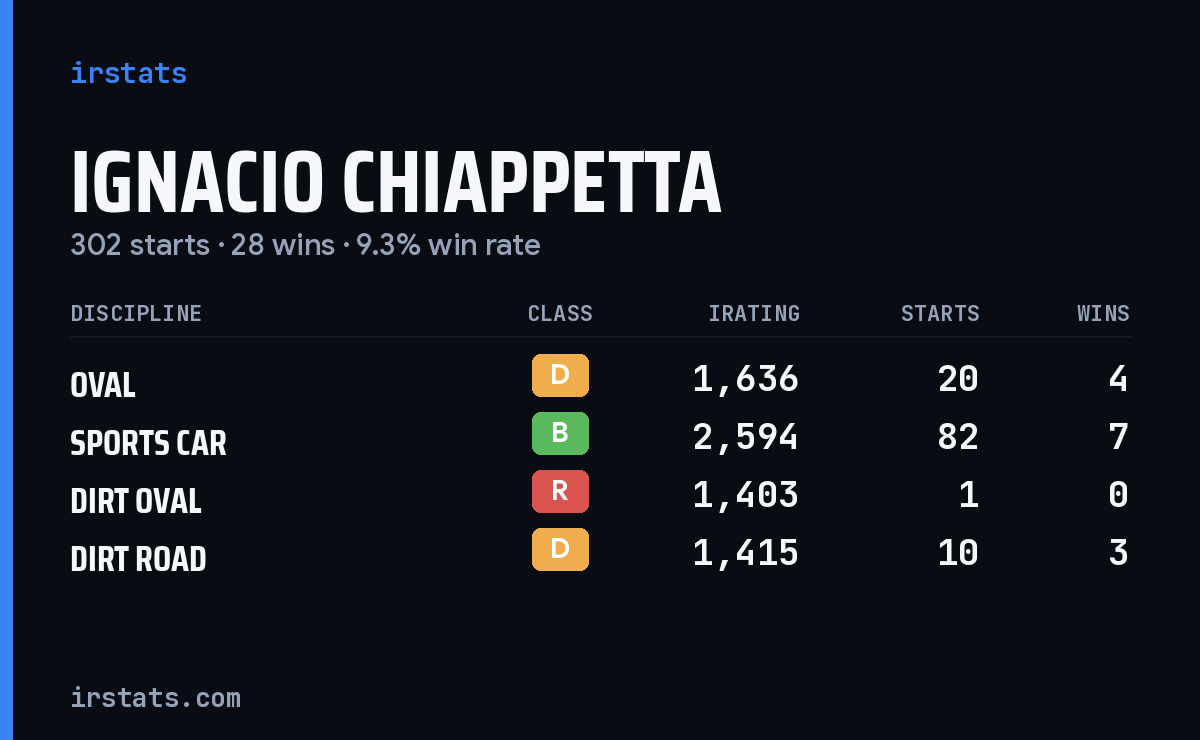Screen dimensions: 1200x740
Task: Sort by the STARTS column header
Action: (940, 314)
